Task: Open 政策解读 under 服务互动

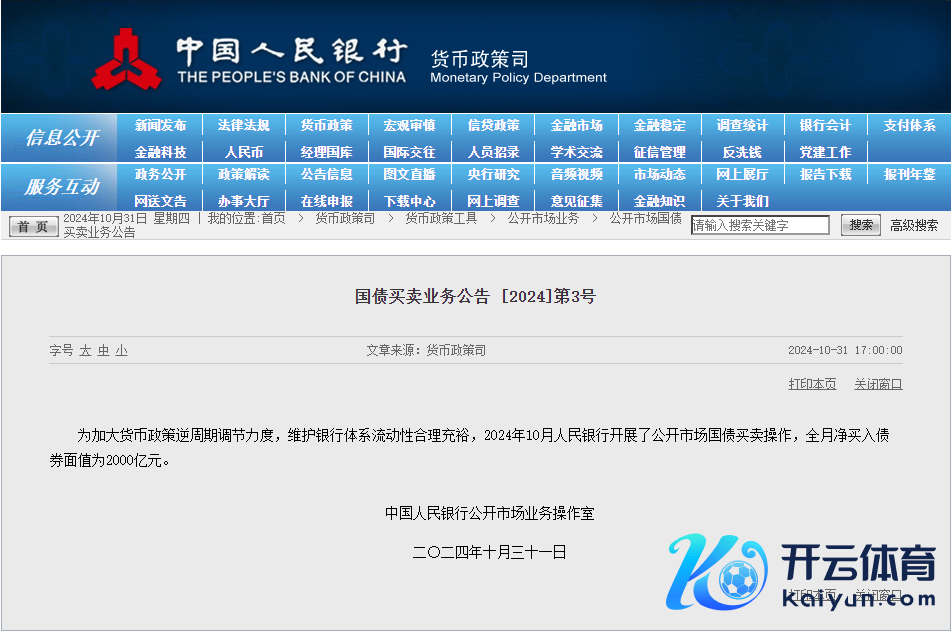Action: click(x=243, y=175)
